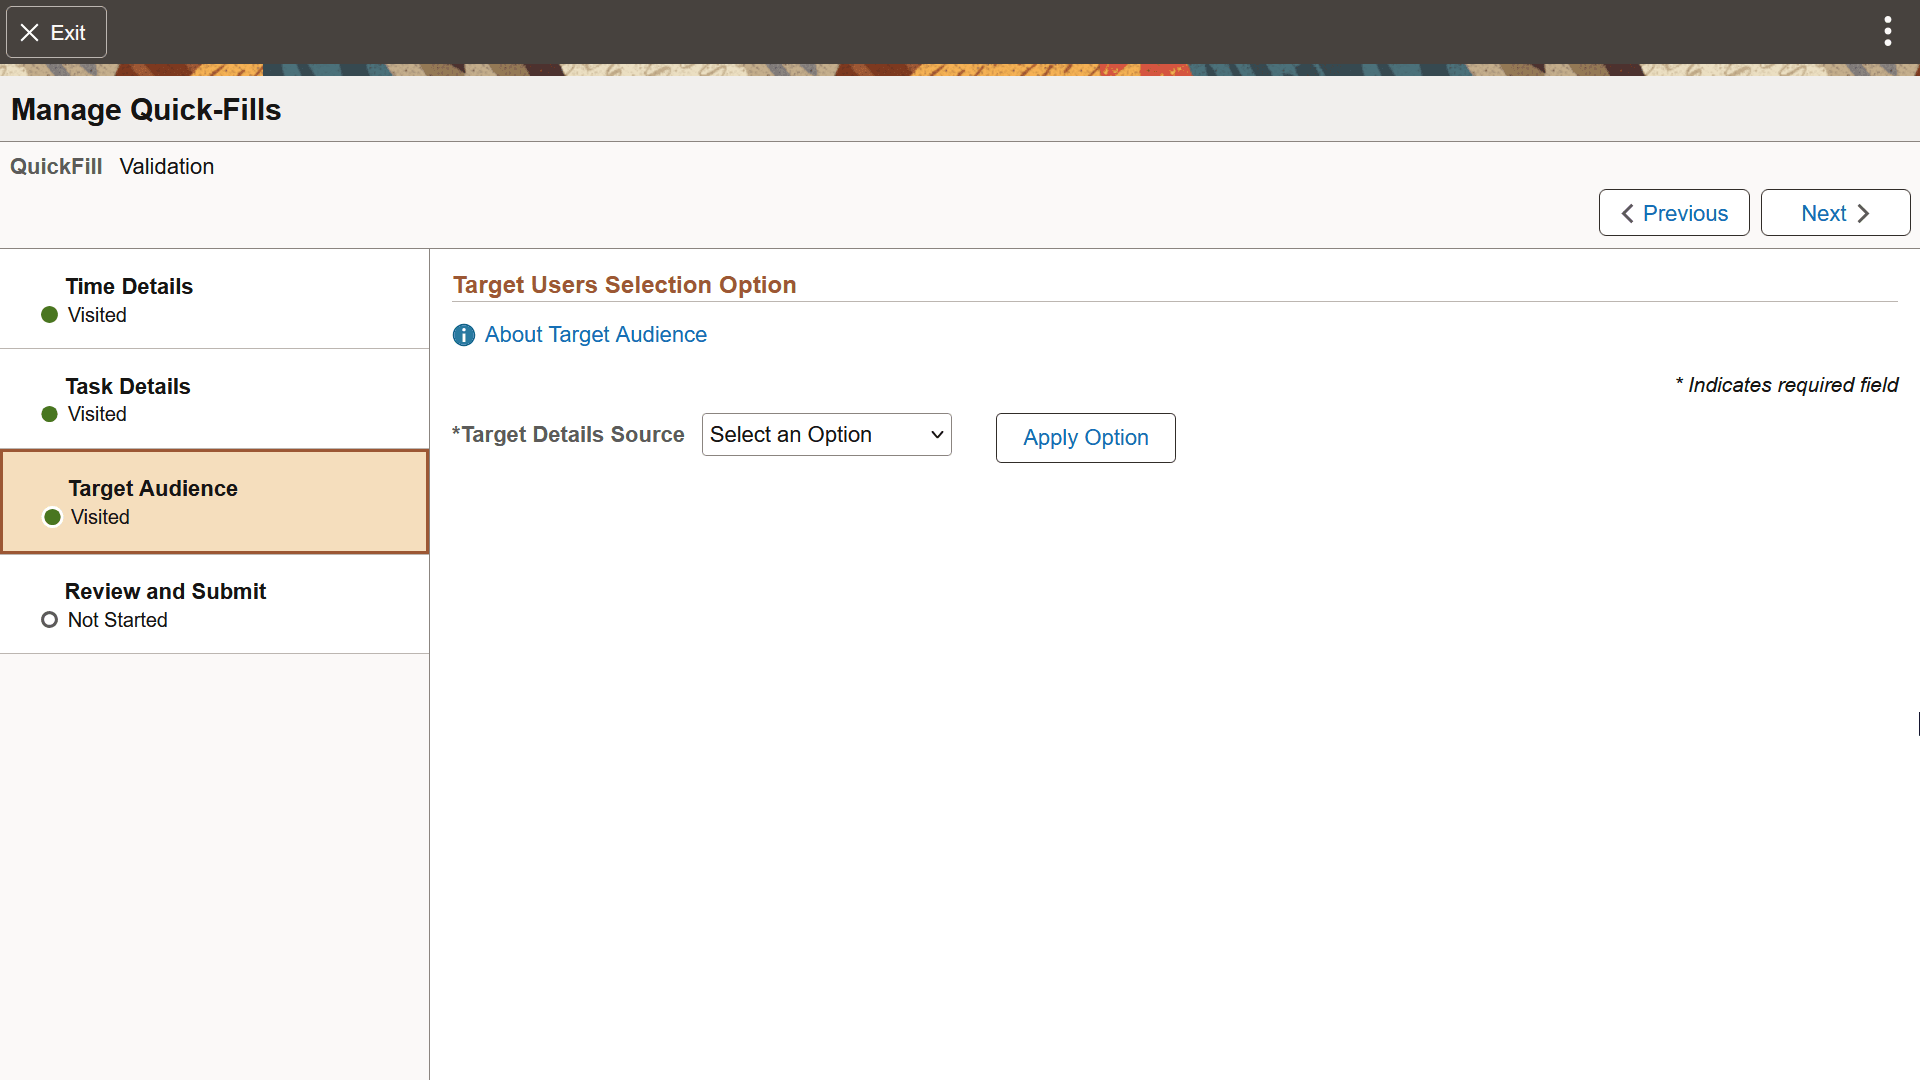Click the green indicator on Target Audience step
Screen dimensions: 1920x1080
tap(51, 517)
